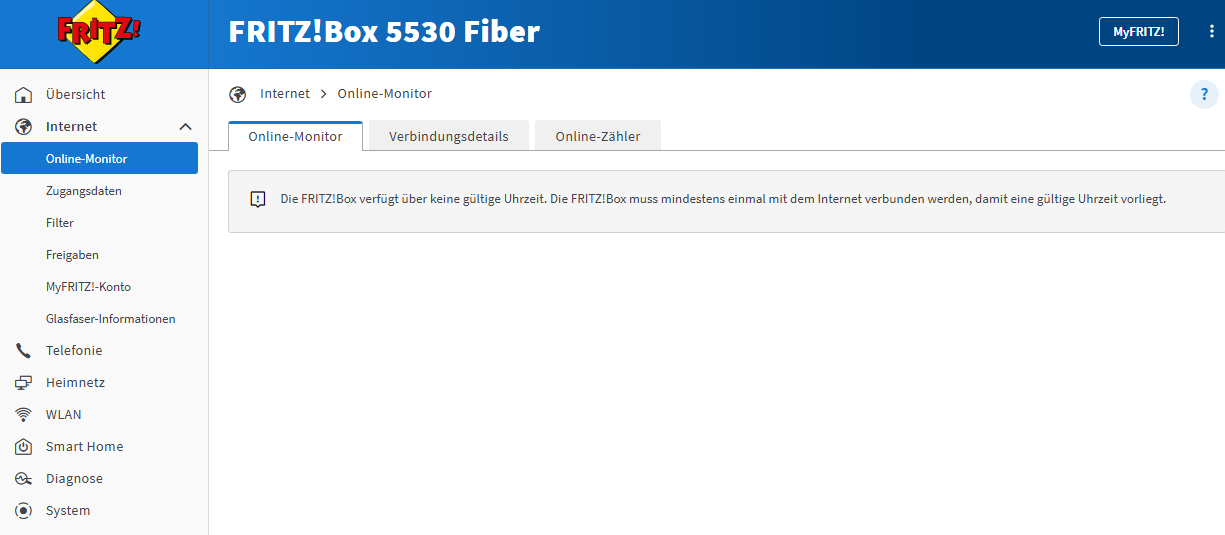Click the 'keine gültige Uhrzeit' notice text
The height and width of the screenshot is (535, 1225).
pyautogui.click(x=723, y=199)
